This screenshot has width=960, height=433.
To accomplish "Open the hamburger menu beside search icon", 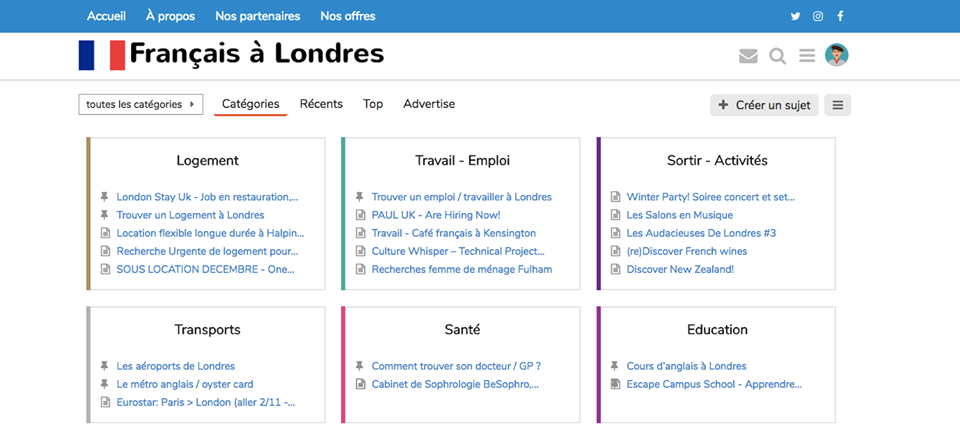I will pos(807,56).
